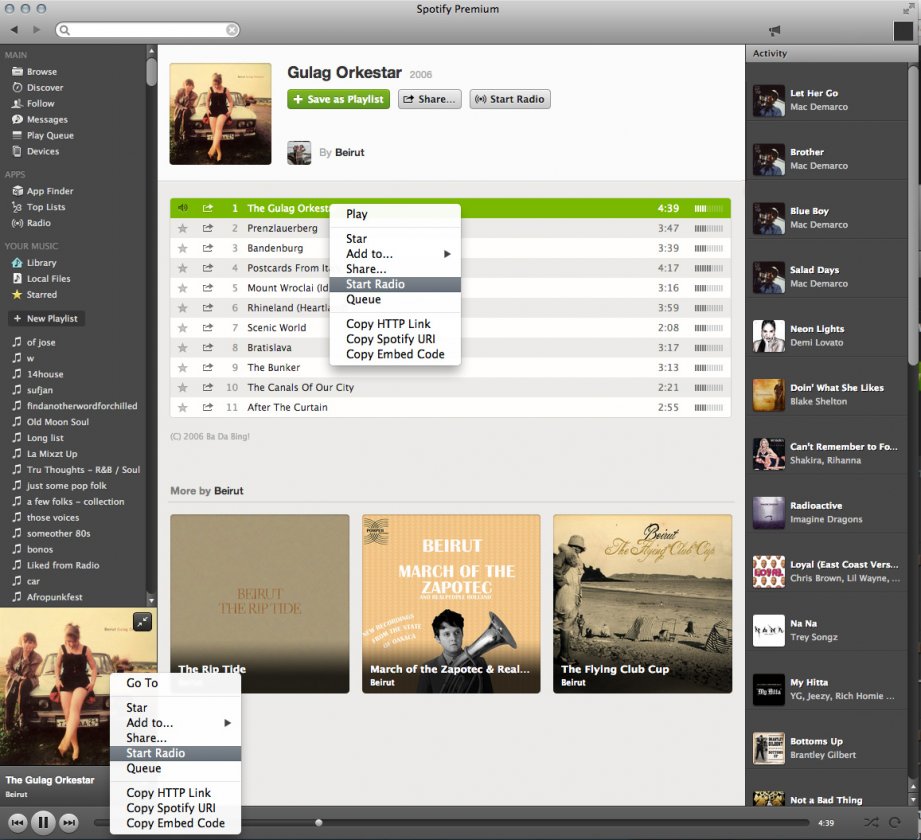Viewport: 921px width, 840px height.
Task: Seek using the playback progress handle
Action: 318,822
